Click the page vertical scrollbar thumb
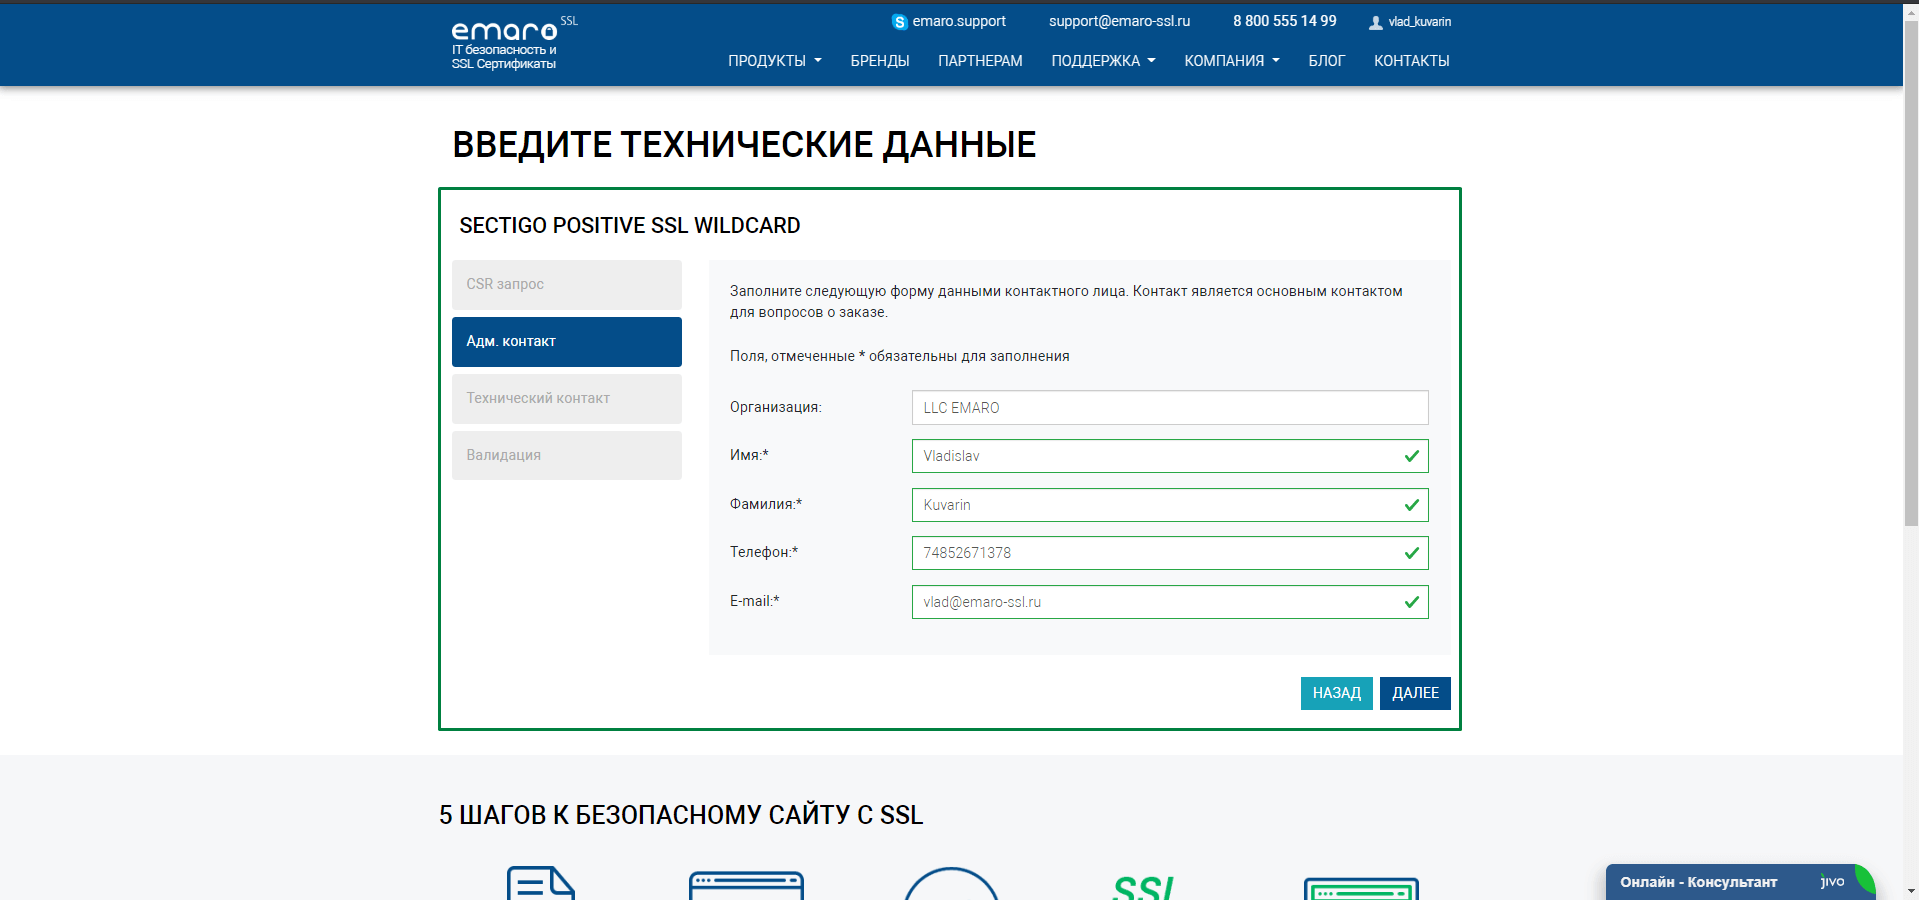 (x=1911, y=272)
